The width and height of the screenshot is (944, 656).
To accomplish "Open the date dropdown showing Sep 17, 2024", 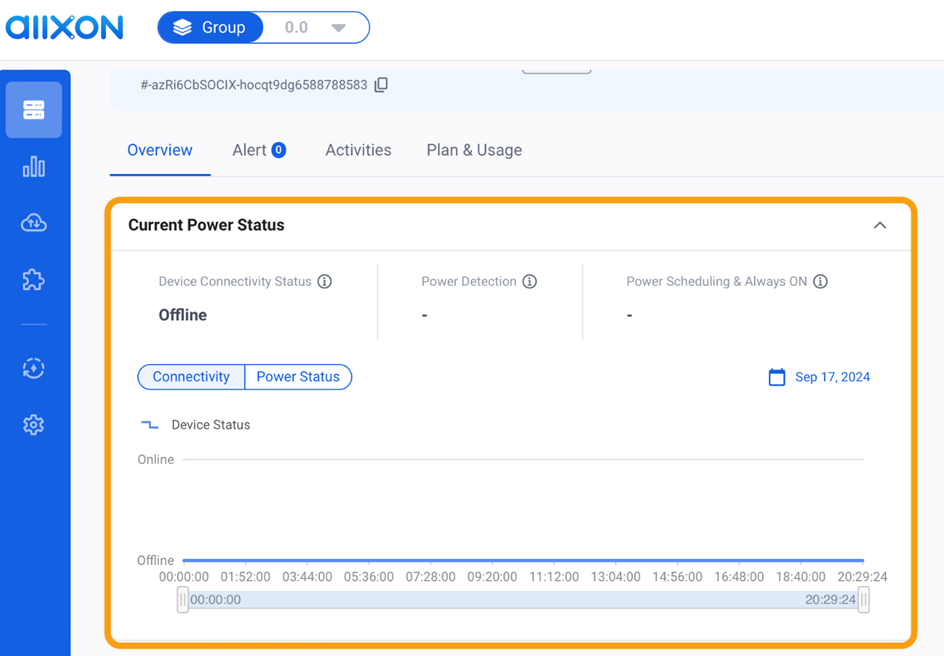I will pos(830,377).
